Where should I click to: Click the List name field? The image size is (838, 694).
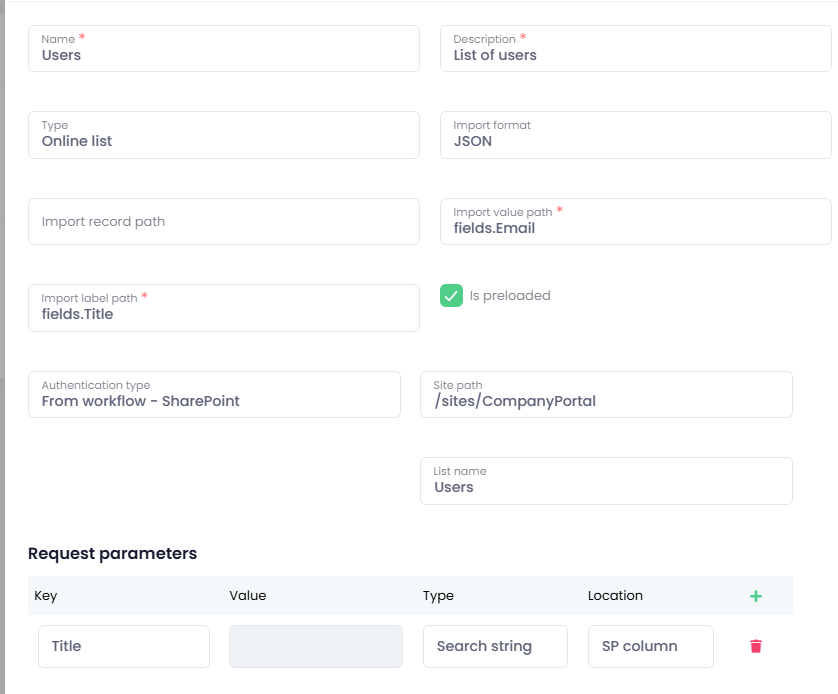click(x=606, y=481)
